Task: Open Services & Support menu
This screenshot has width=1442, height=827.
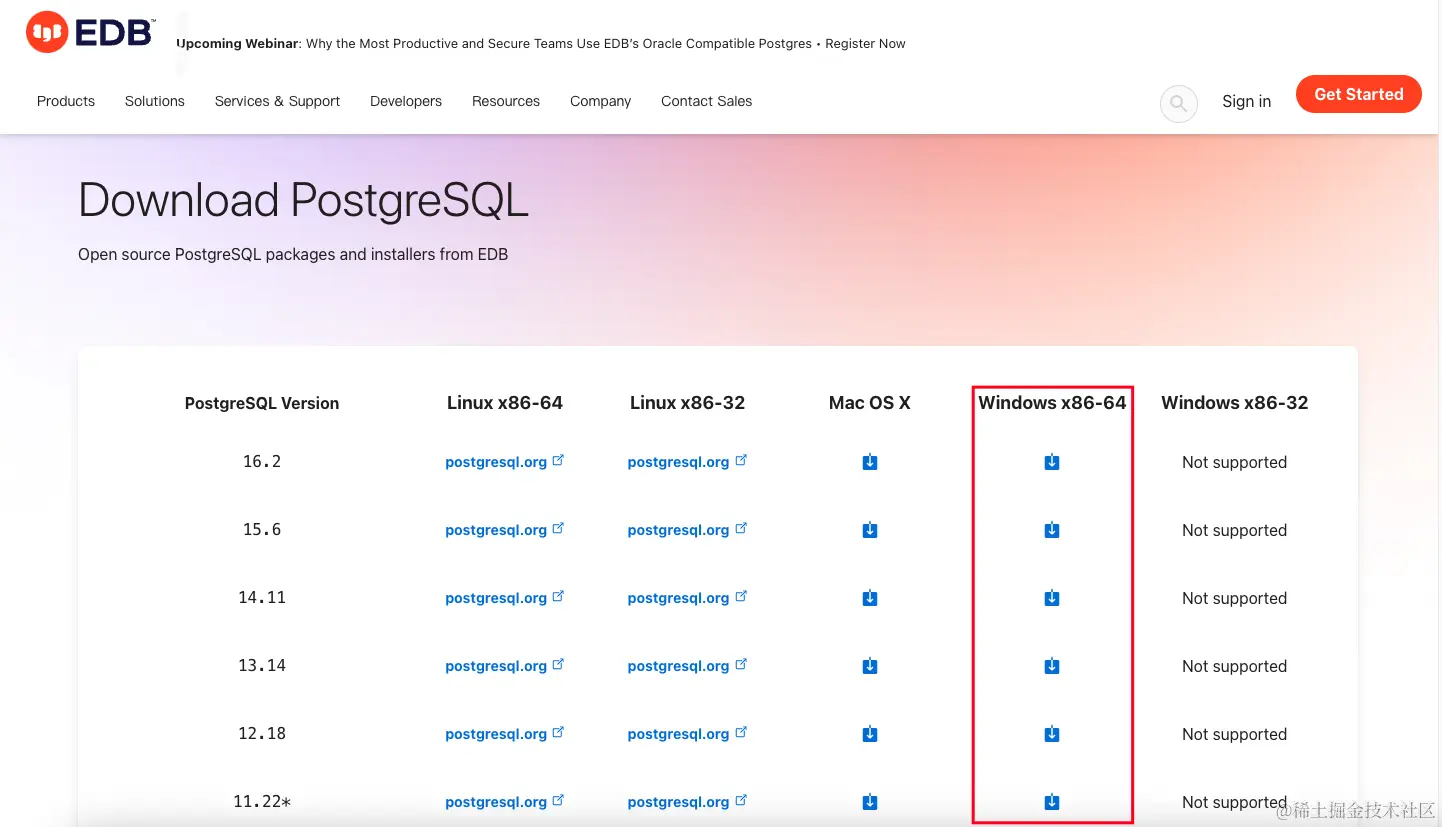Action: tap(277, 101)
